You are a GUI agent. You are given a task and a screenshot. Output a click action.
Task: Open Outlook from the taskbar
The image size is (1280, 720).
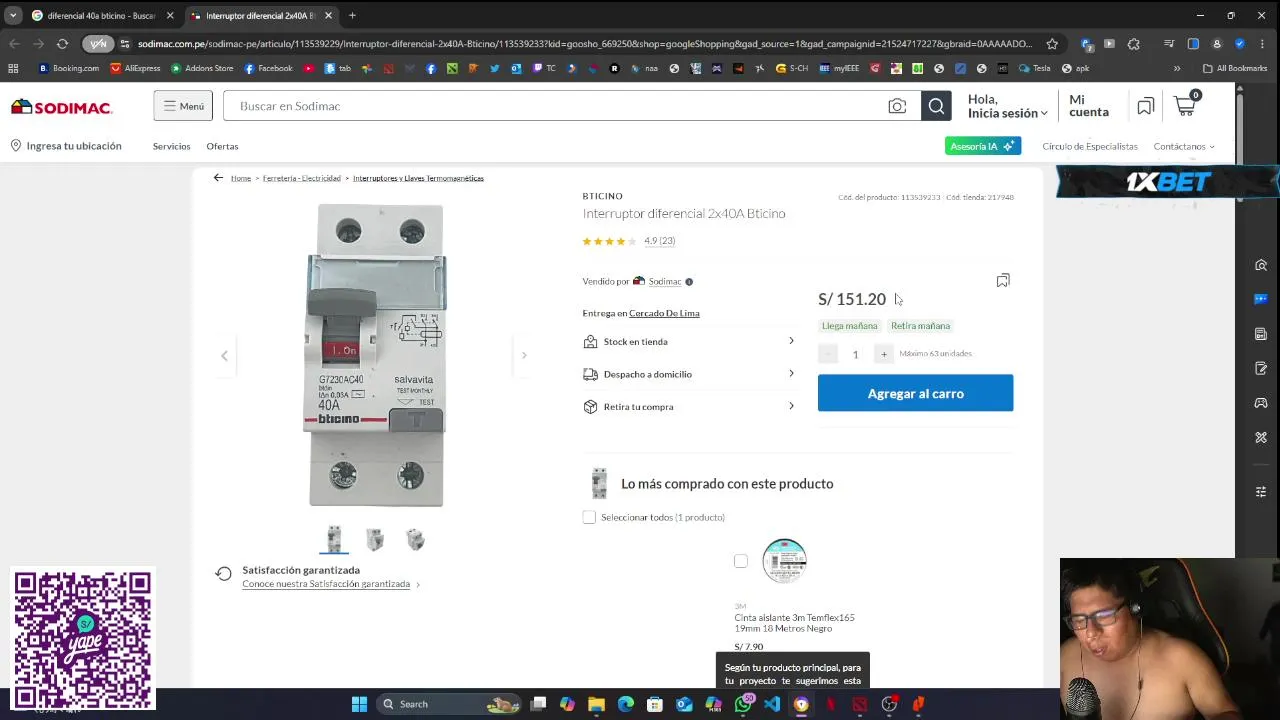(684, 704)
